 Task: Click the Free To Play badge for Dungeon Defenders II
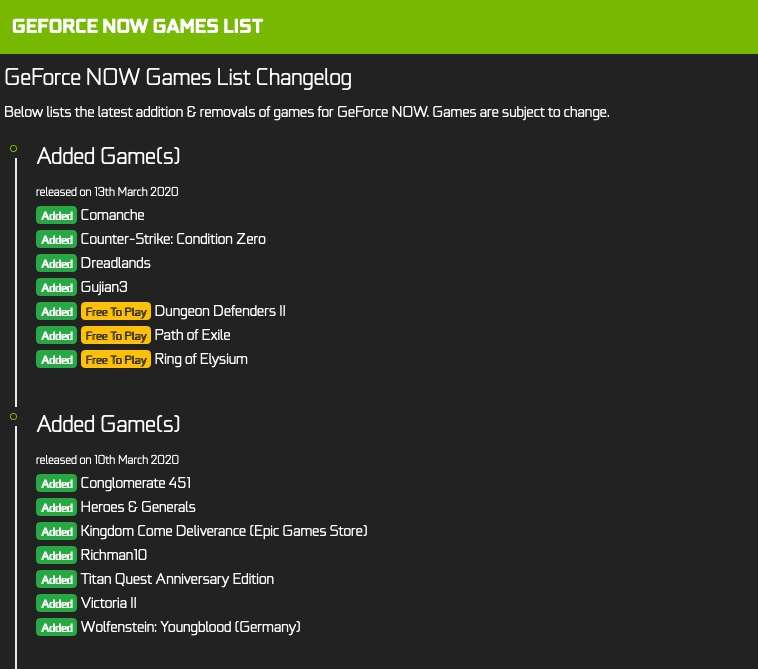tap(116, 311)
